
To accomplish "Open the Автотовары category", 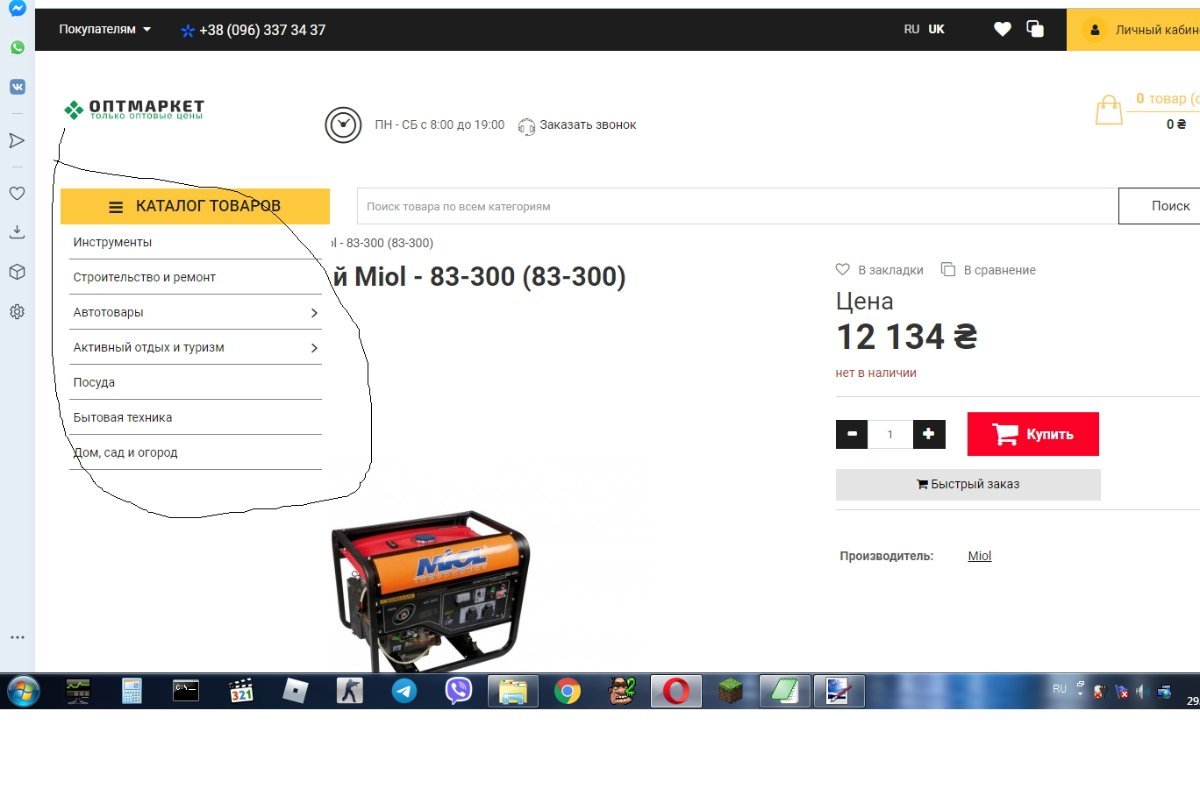I will tap(108, 312).
